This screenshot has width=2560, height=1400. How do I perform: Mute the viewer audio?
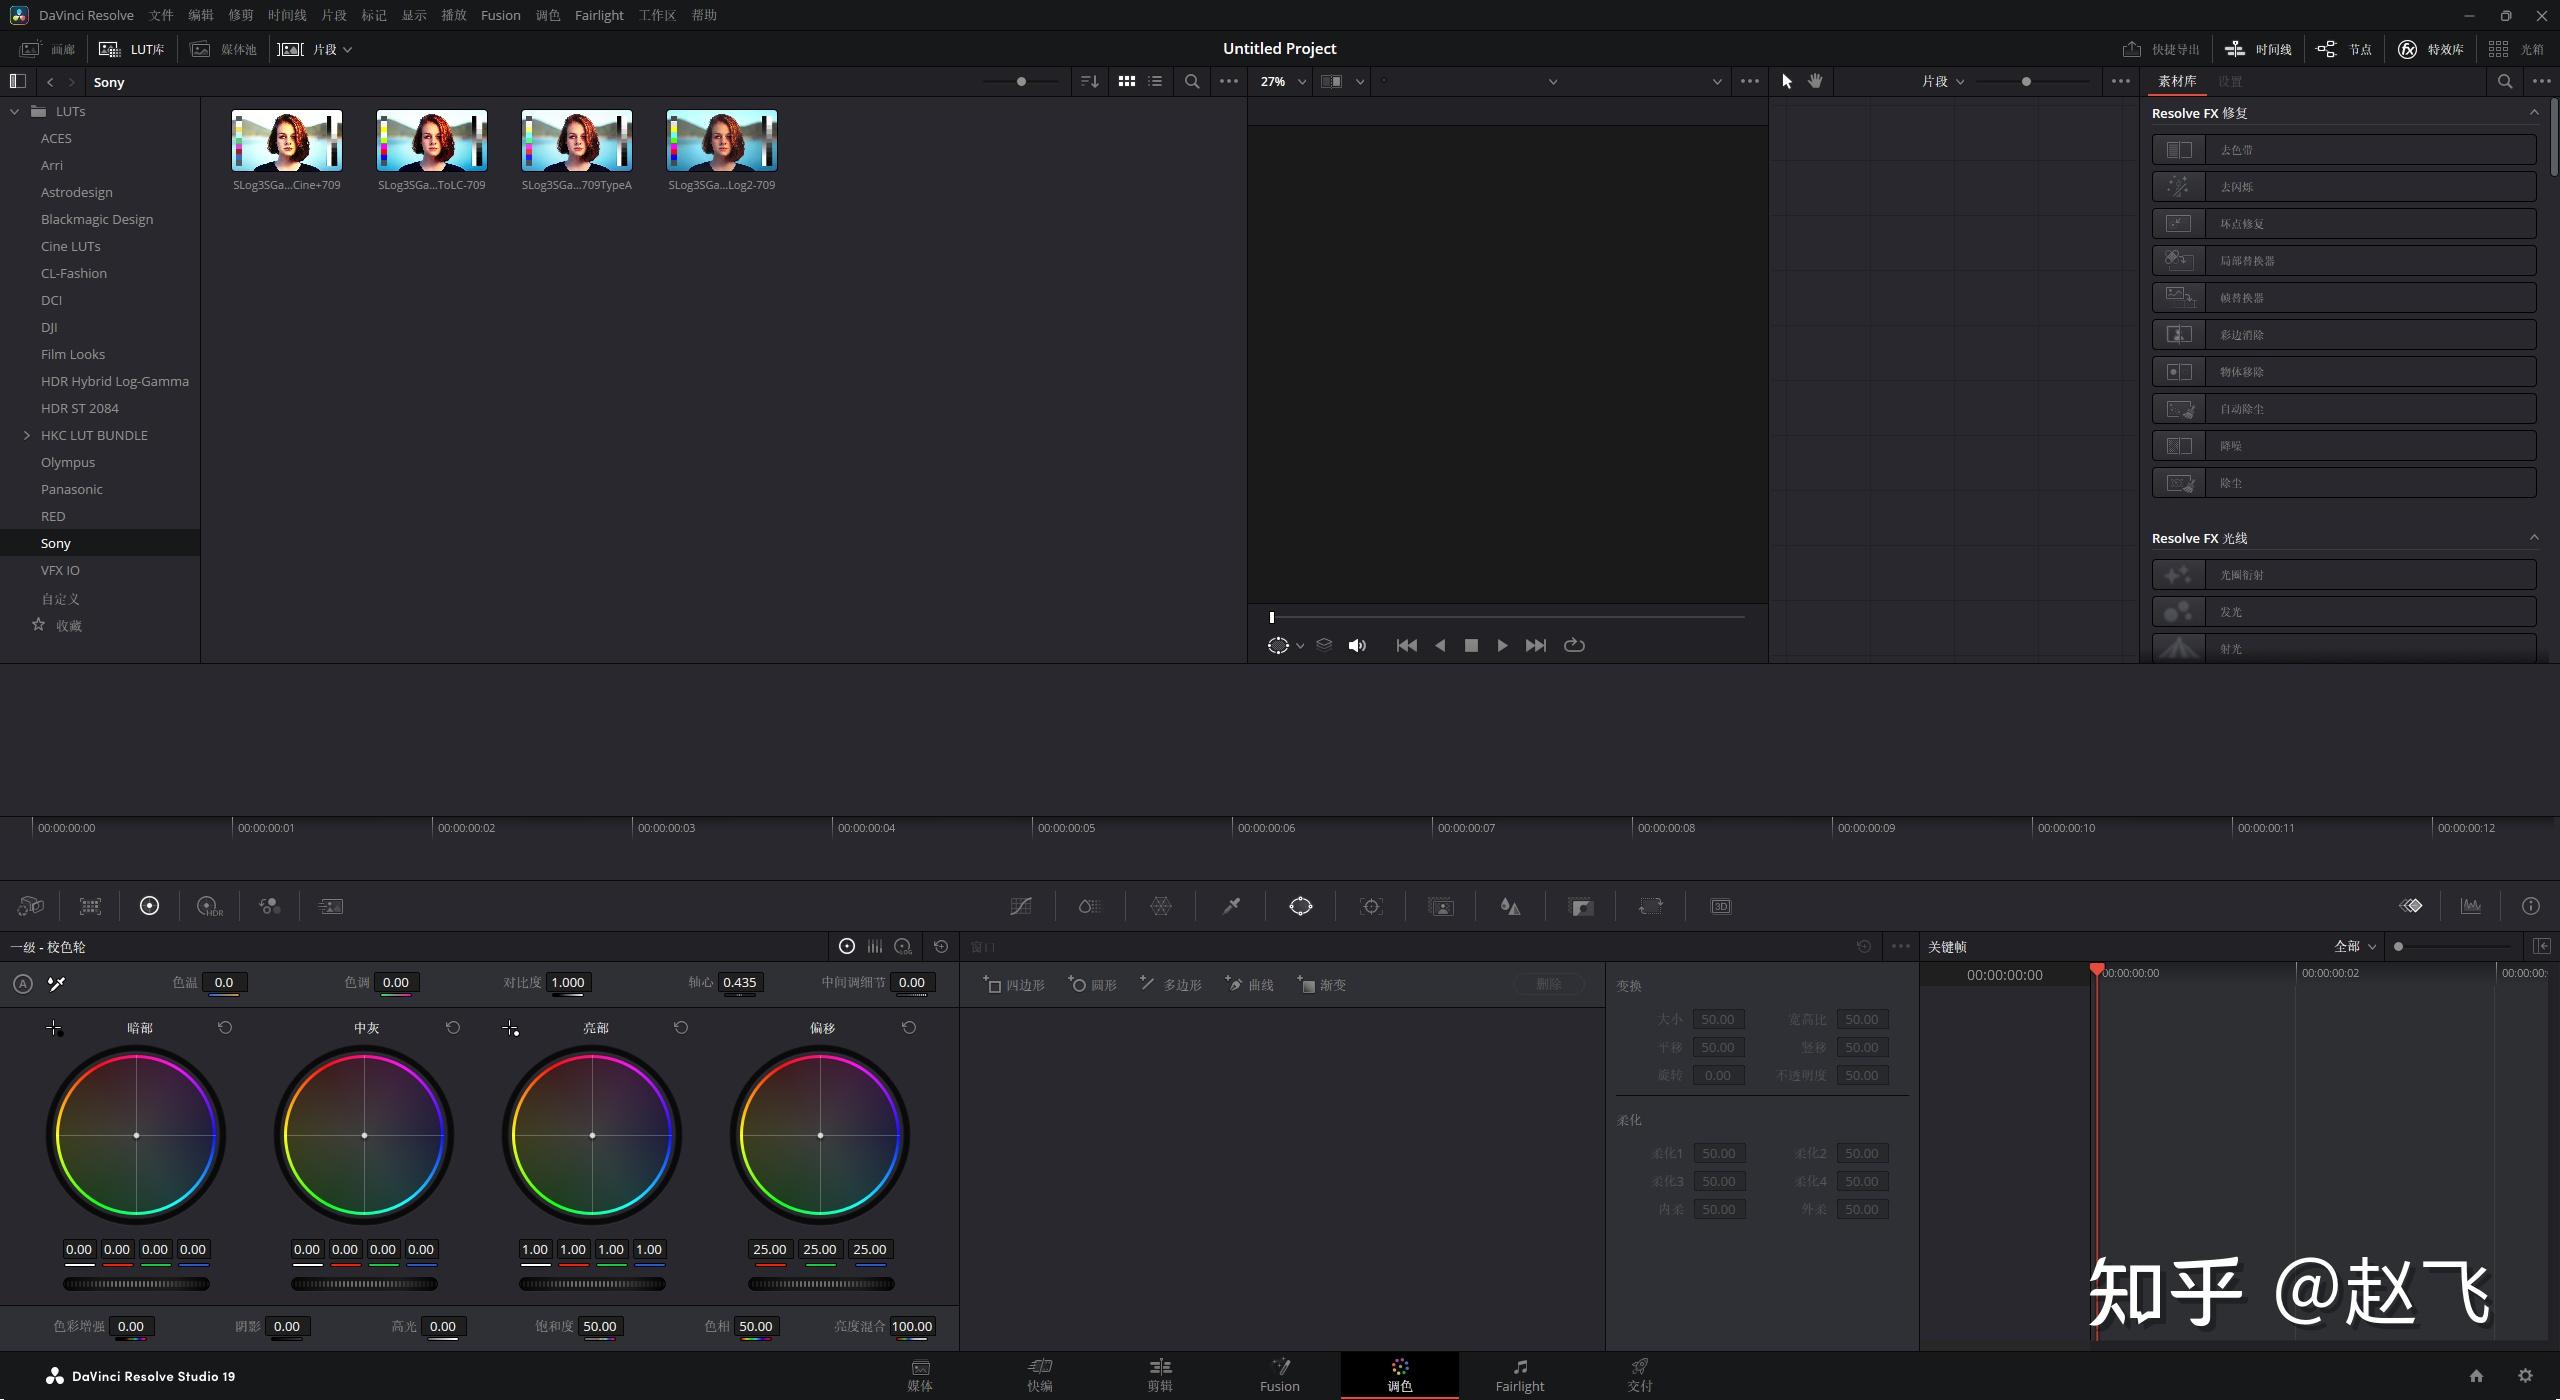click(1357, 646)
